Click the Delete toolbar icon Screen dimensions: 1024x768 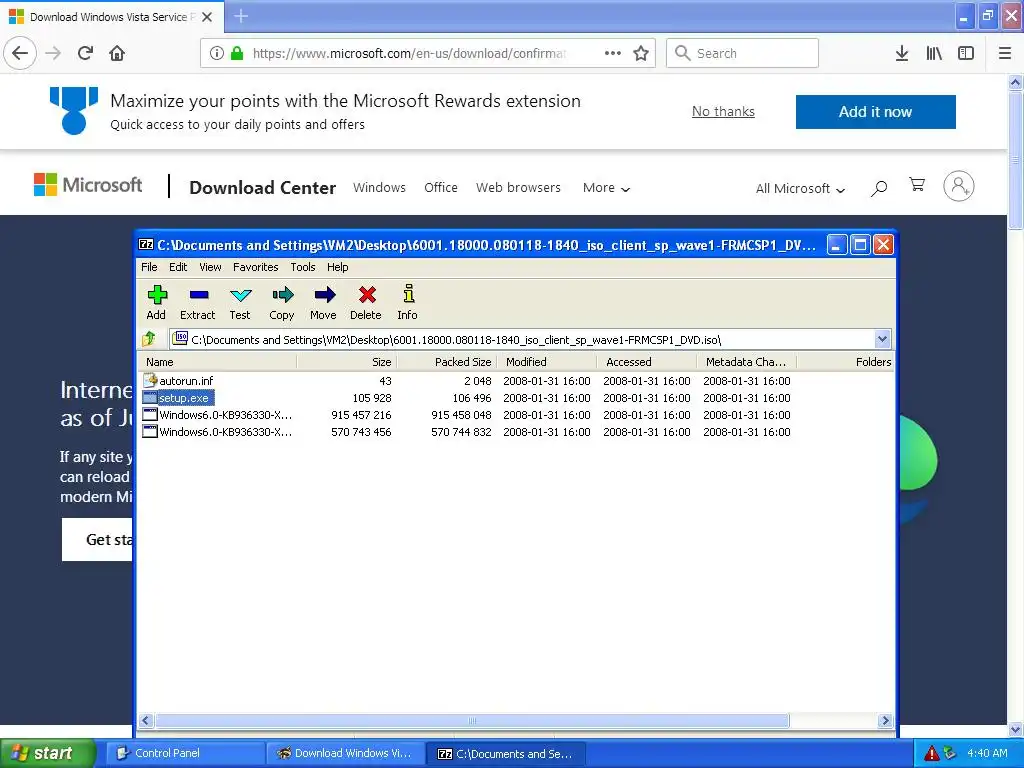366,302
